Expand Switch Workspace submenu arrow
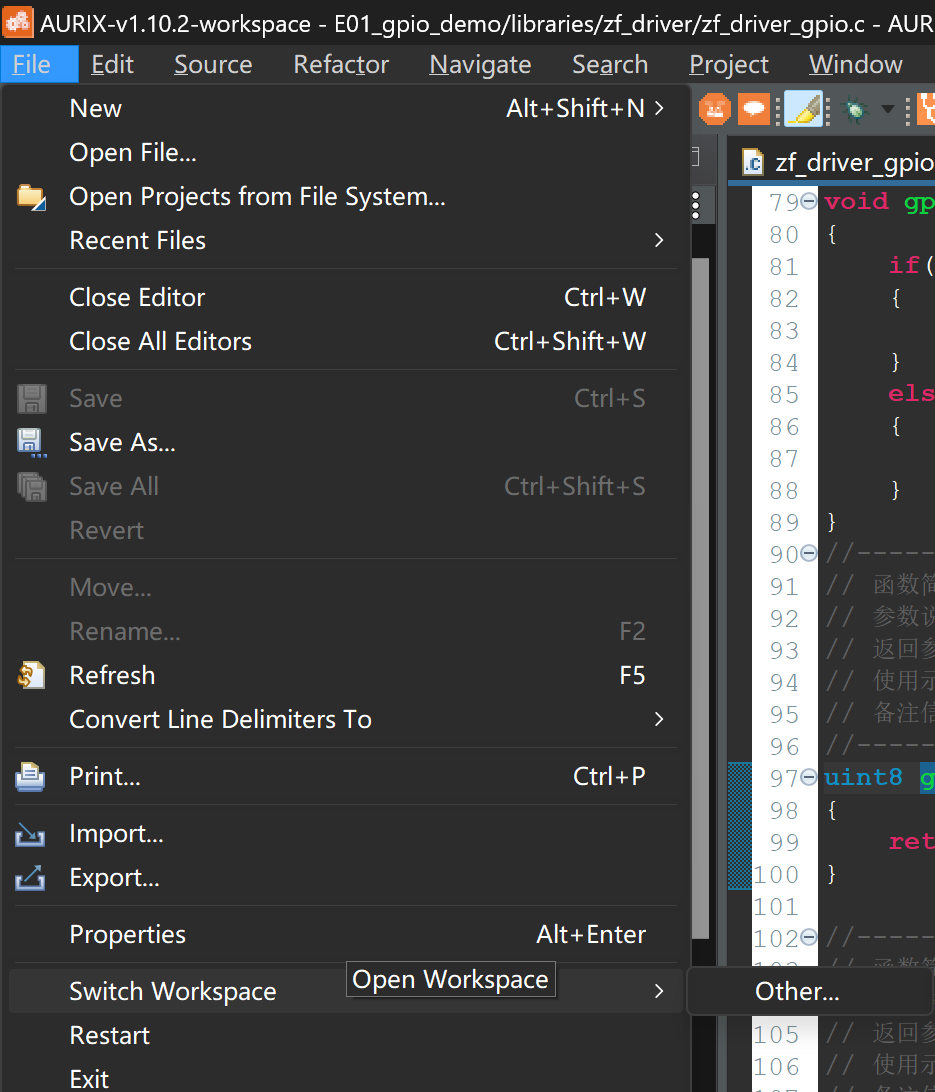Image resolution: width=935 pixels, height=1092 pixels. click(x=659, y=991)
